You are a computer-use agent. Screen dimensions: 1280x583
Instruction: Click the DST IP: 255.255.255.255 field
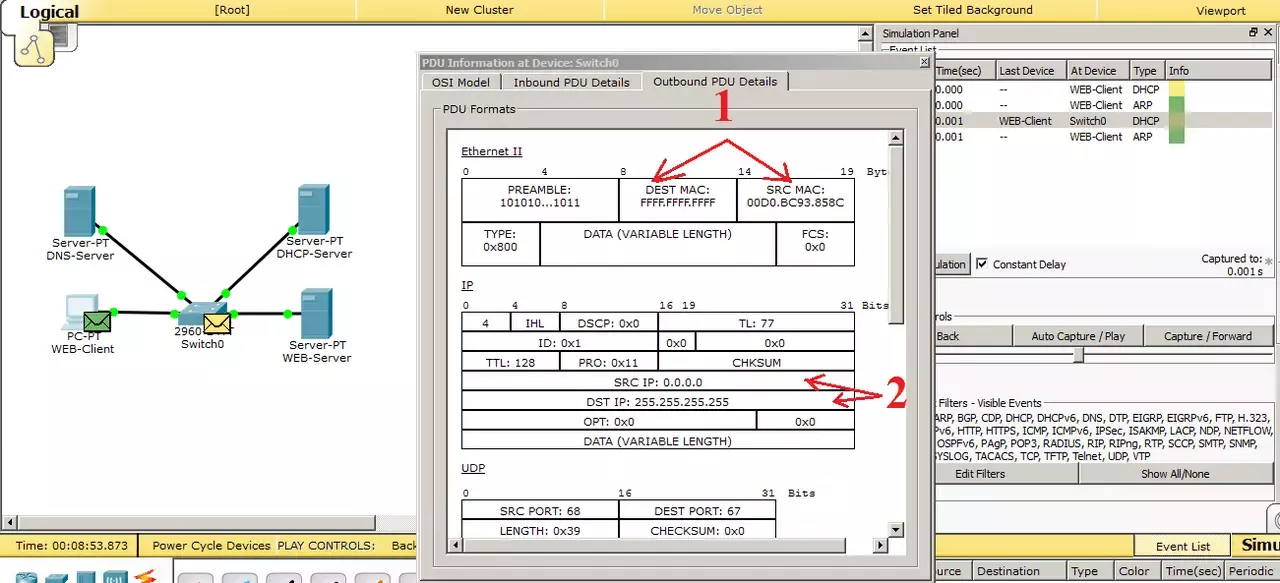pyautogui.click(x=658, y=402)
